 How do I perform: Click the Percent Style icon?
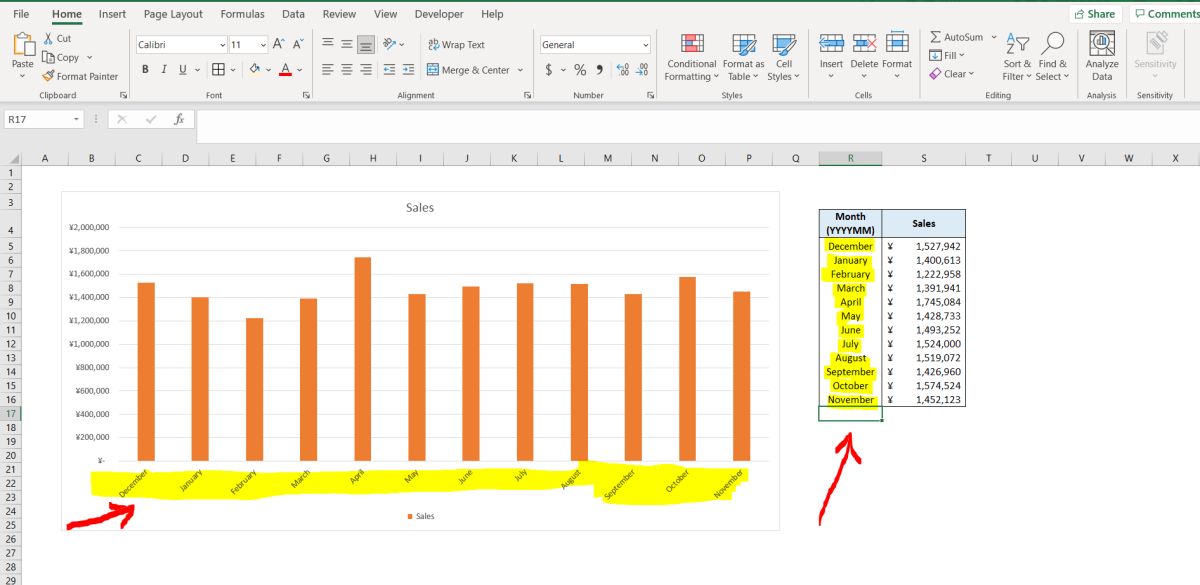click(x=578, y=70)
